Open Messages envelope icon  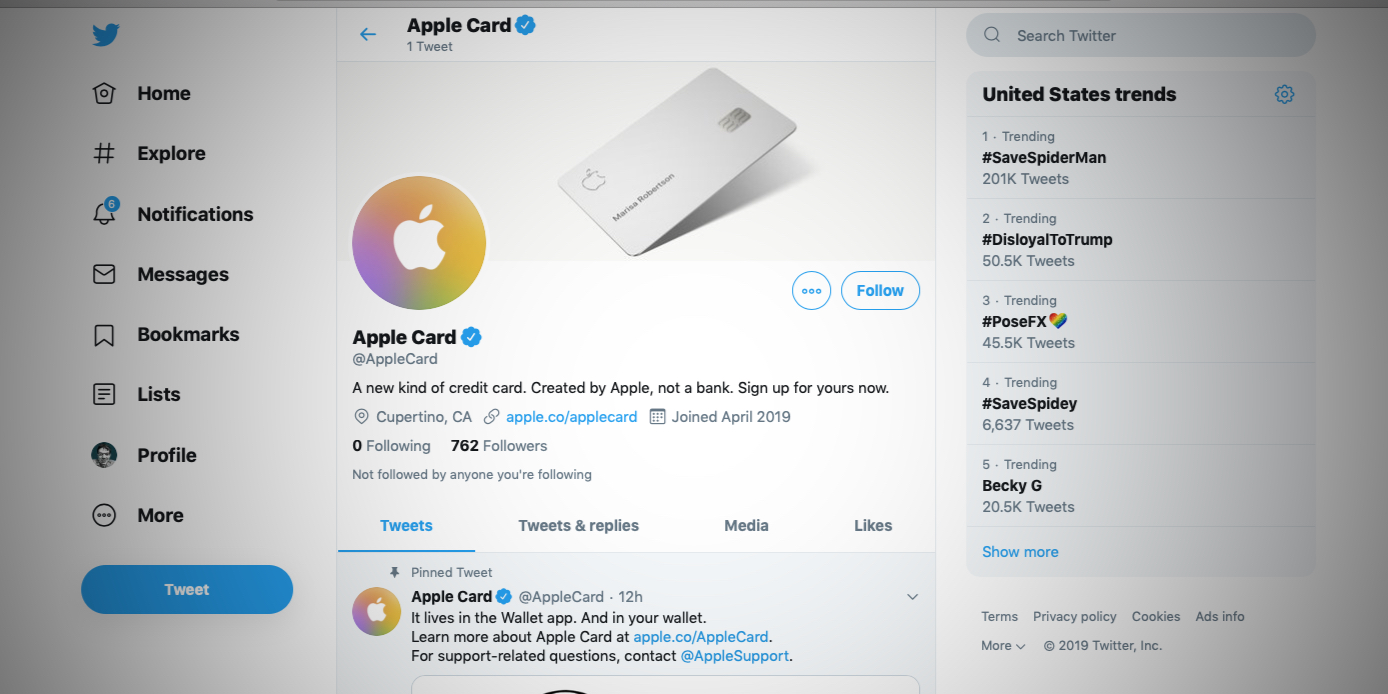[x=104, y=274]
